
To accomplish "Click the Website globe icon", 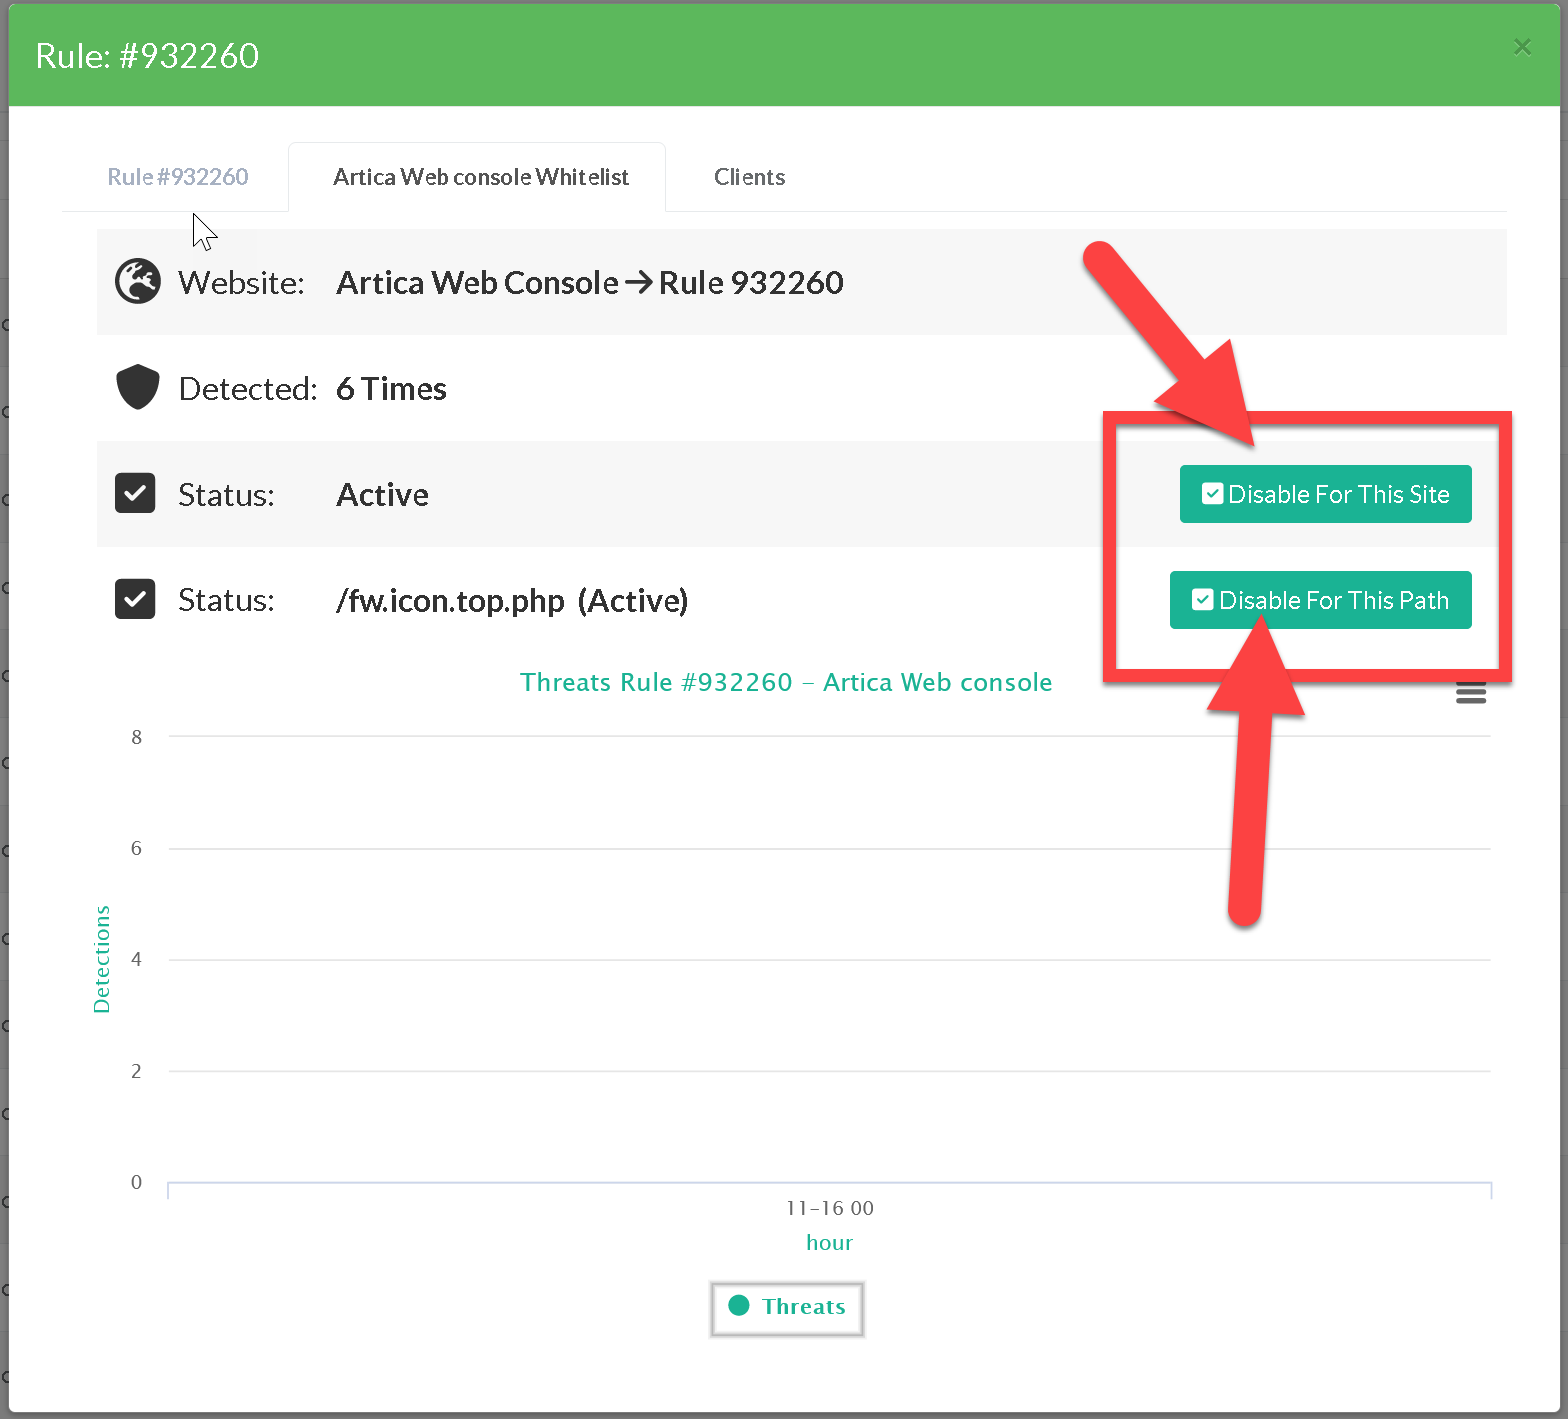I will pos(137,282).
